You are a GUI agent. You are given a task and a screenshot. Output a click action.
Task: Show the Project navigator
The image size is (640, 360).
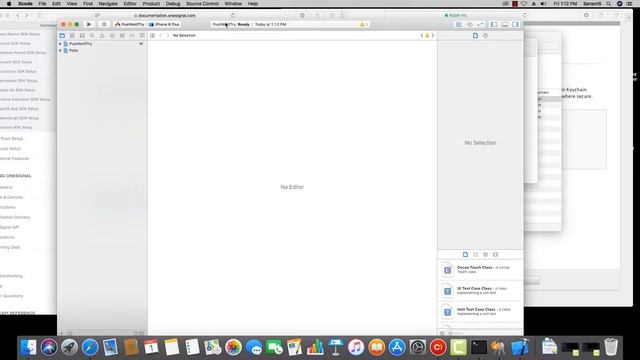pyautogui.click(x=62, y=36)
